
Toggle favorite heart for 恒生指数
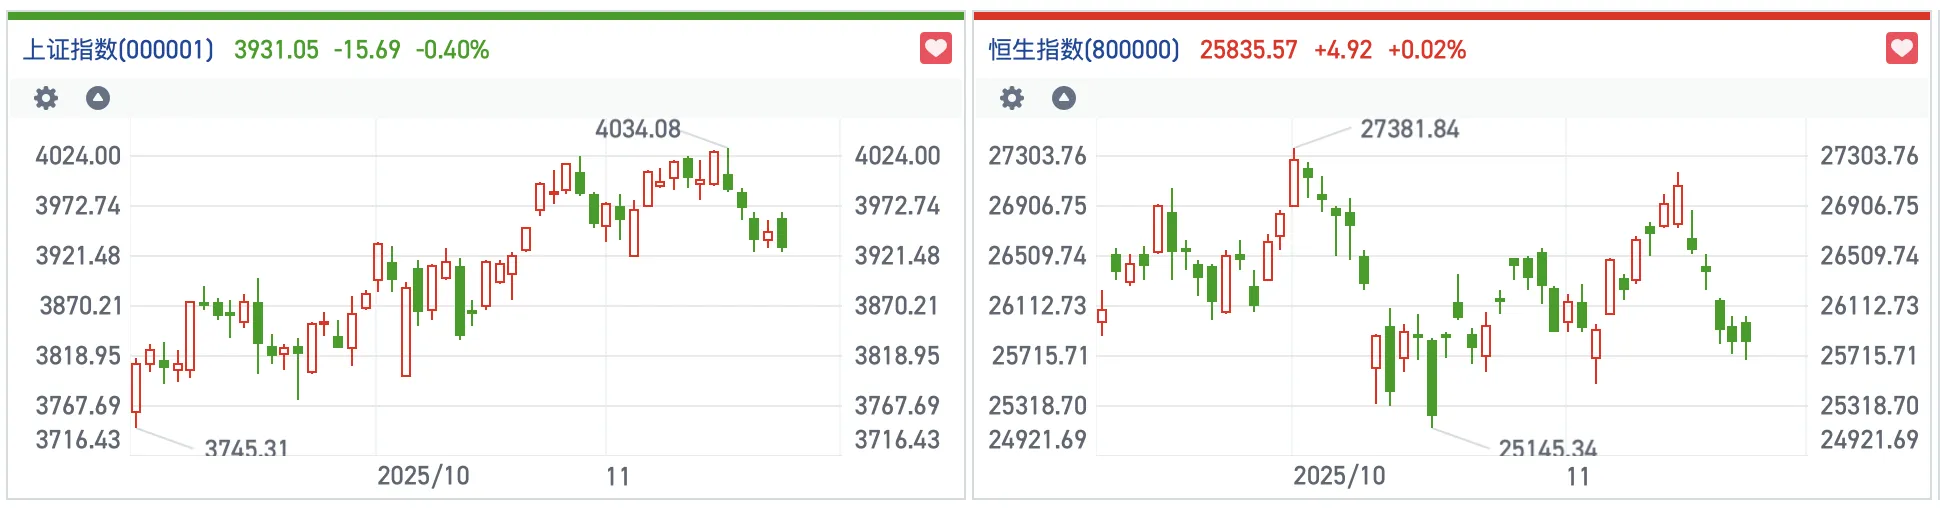(1901, 48)
